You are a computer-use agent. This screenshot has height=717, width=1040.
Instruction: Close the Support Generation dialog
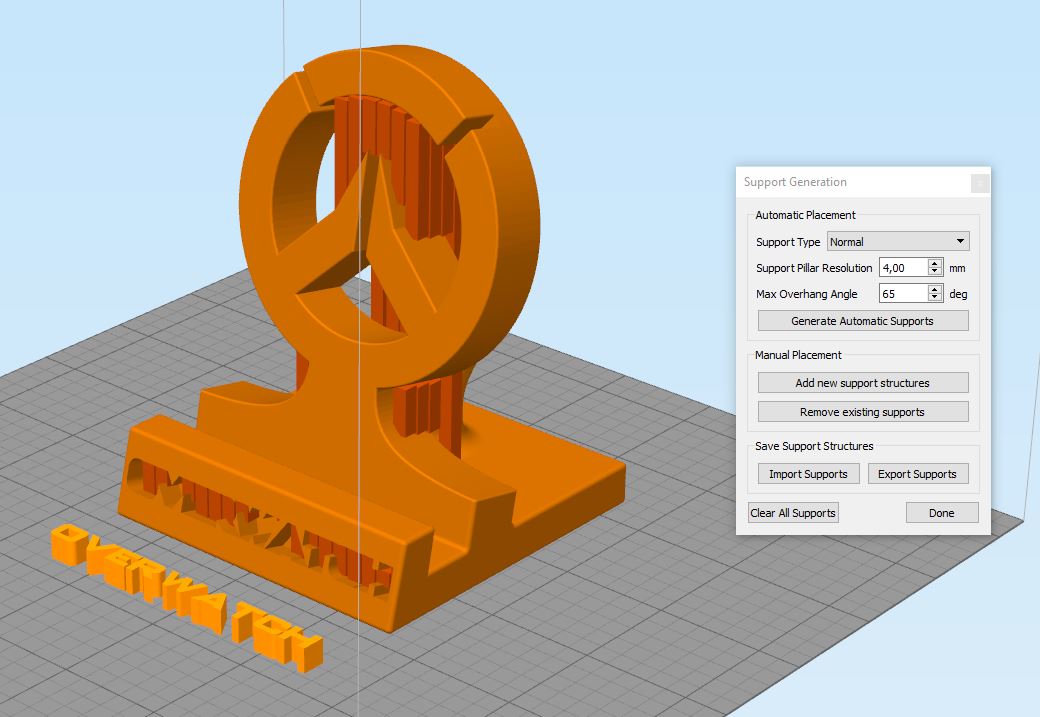pyautogui.click(x=980, y=183)
